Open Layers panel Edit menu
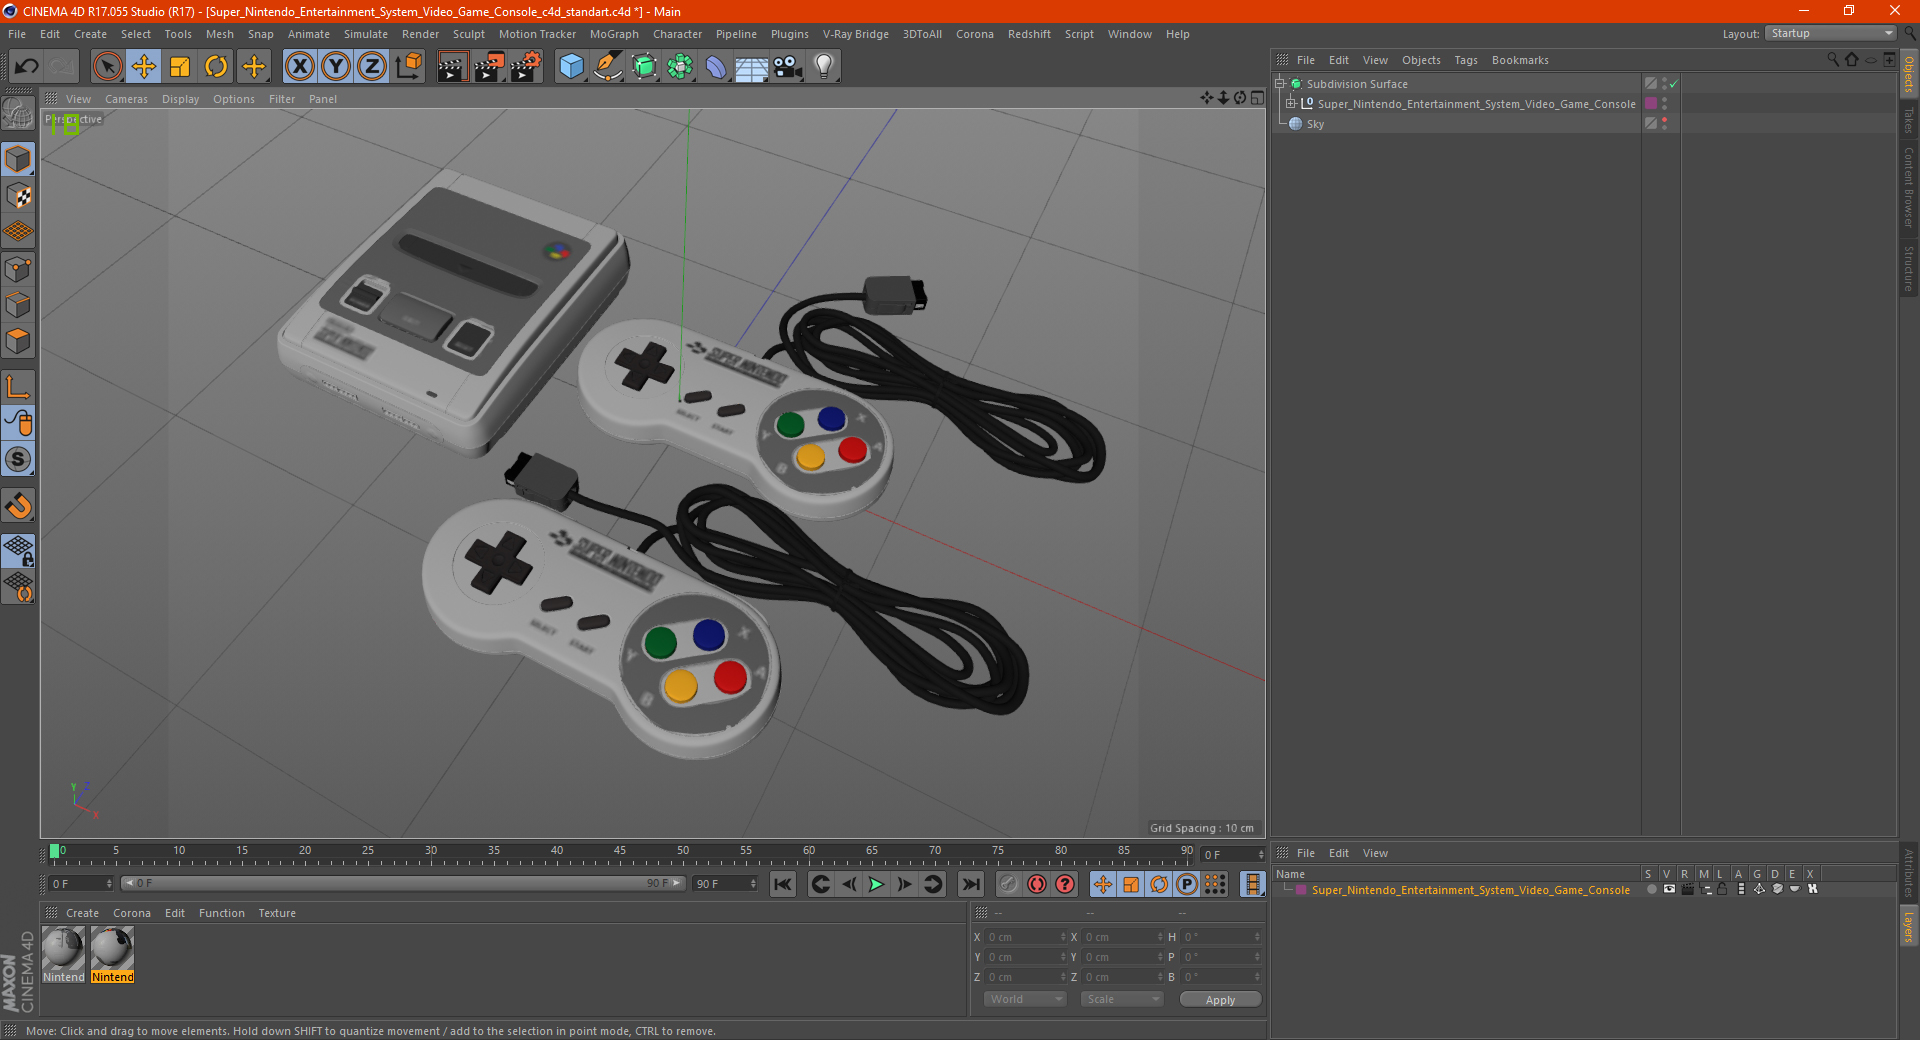 1338,853
